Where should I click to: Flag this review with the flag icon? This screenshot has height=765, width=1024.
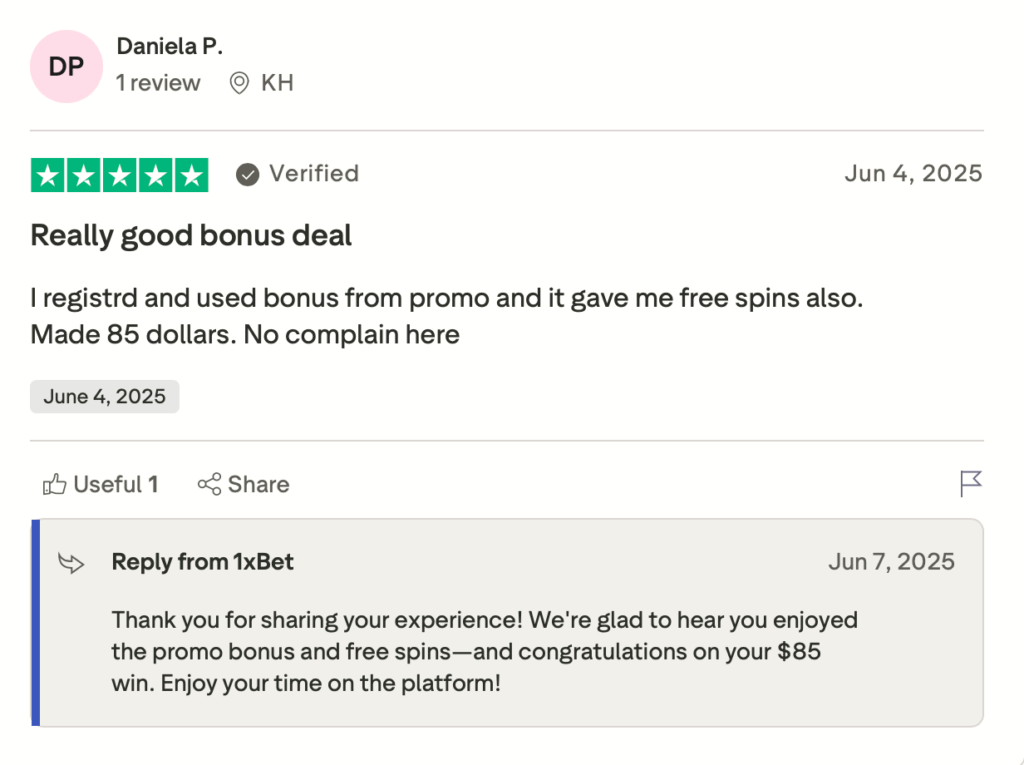pyautogui.click(x=970, y=484)
